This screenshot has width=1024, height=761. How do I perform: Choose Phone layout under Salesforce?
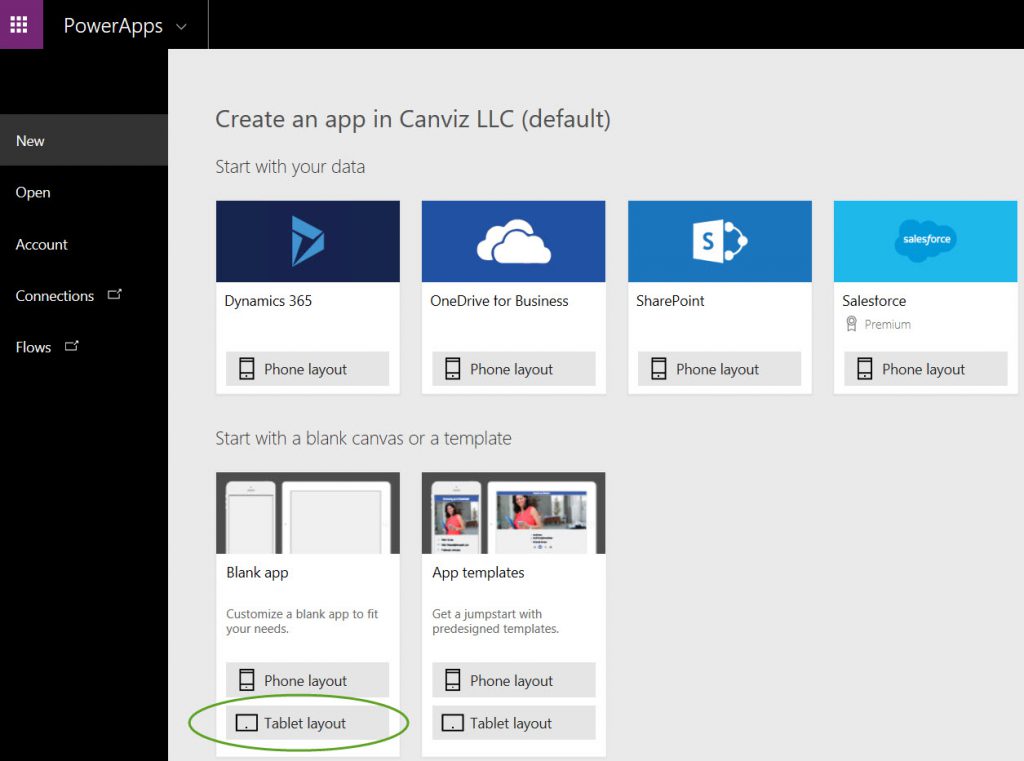click(925, 369)
